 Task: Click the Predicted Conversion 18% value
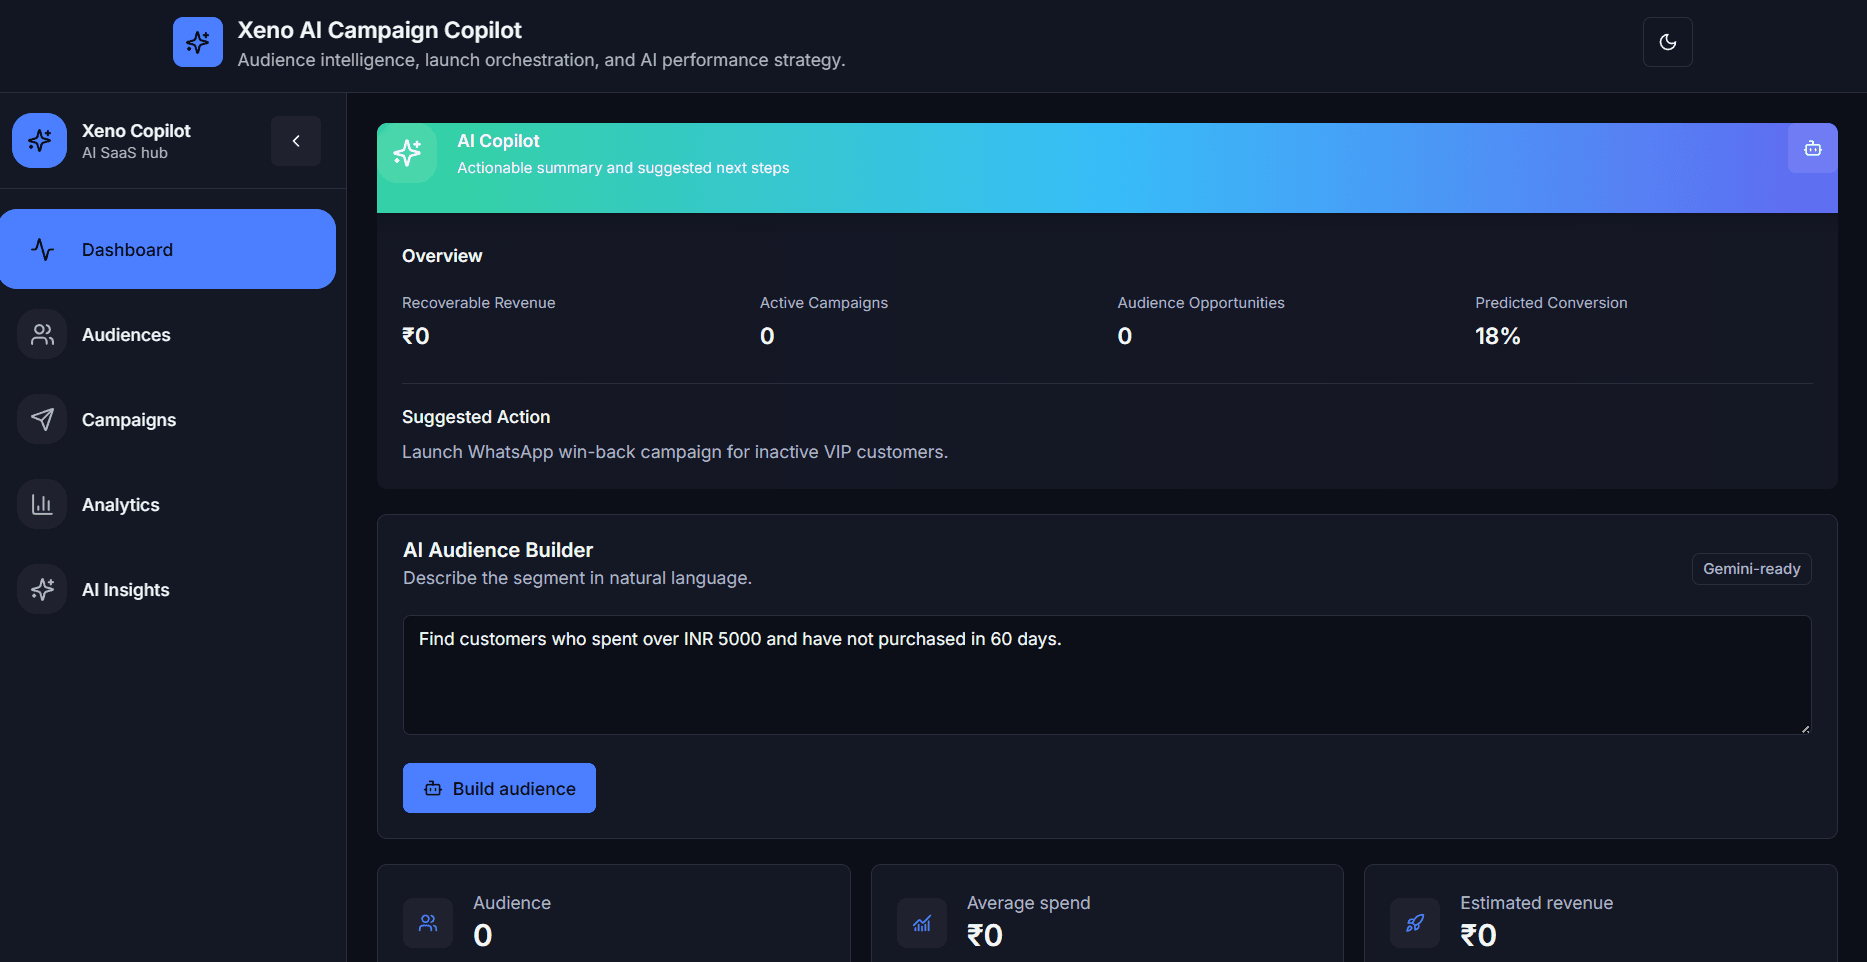click(x=1498, y=336)
